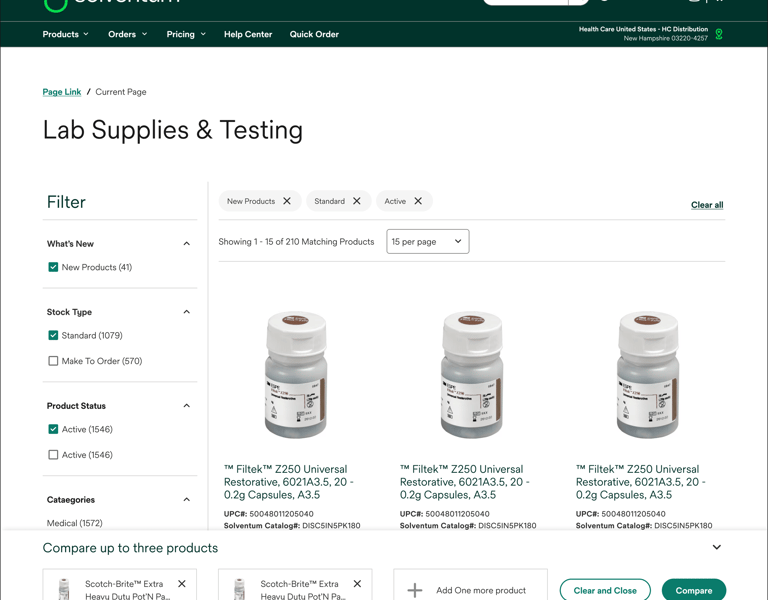The height and width of the screenshot is (600, 768).
Task: Click Clear all filters link
Action: coord(707,205)
